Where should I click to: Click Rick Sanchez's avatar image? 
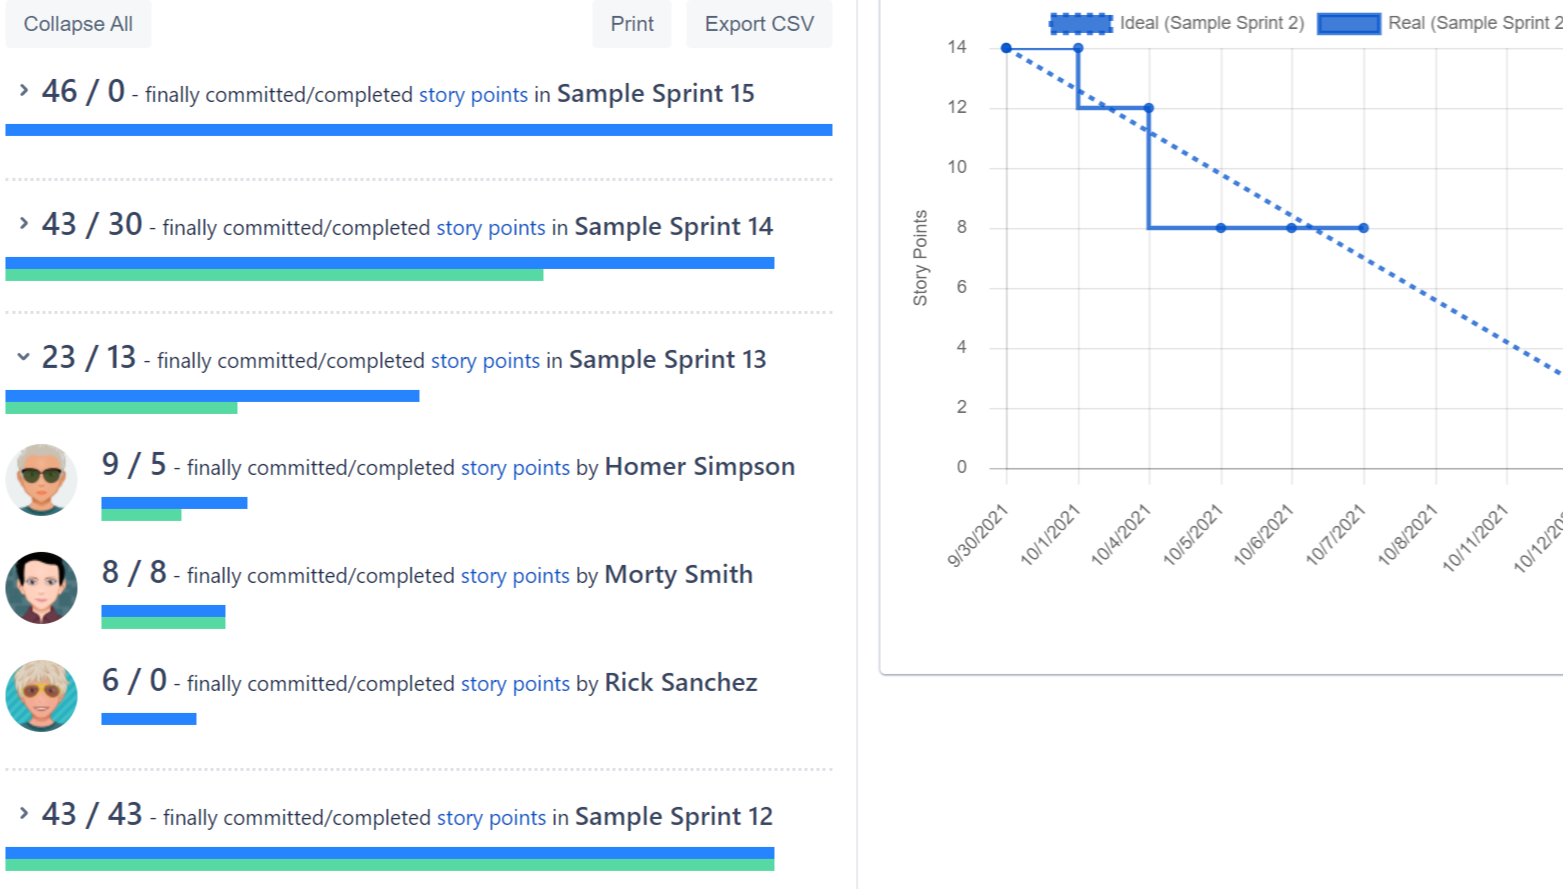[41, 696]
